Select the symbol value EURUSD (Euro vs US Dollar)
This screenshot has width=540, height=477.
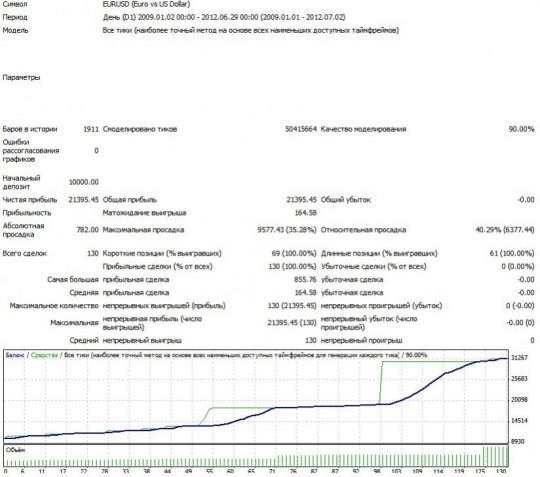pyautogui.click(x=146, y=4)
